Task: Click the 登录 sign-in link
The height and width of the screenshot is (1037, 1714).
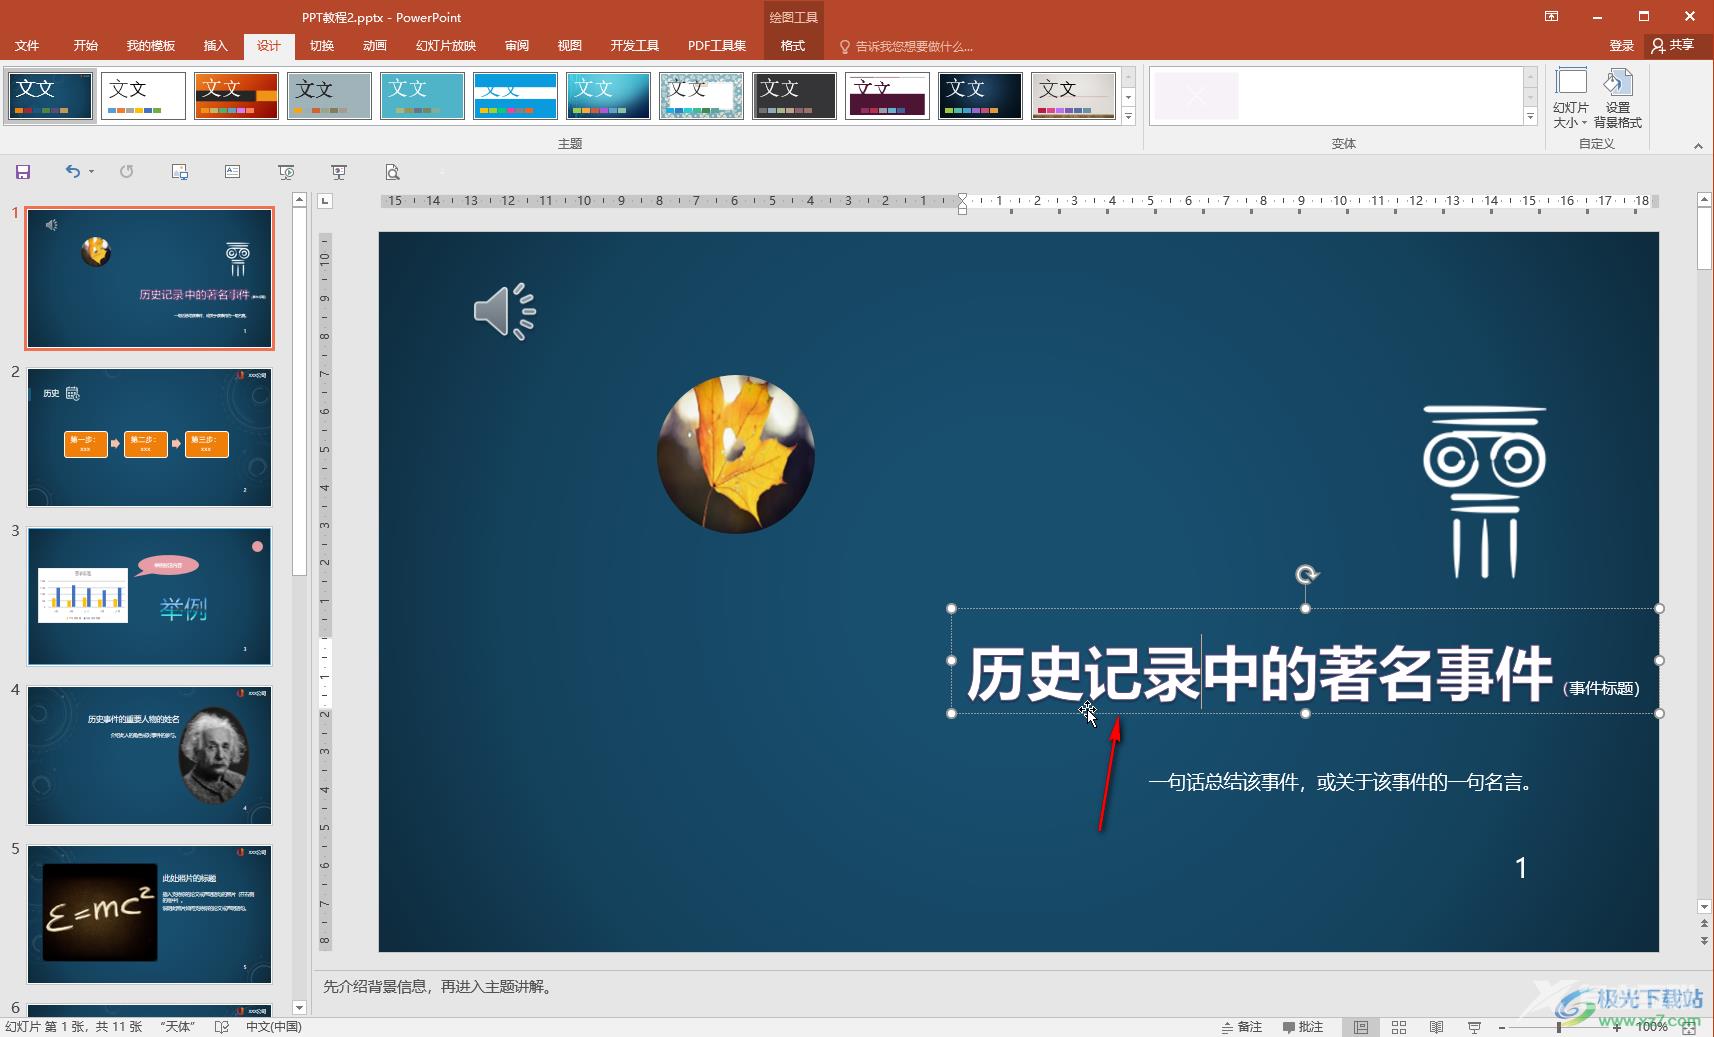Action: coord(1621,46)
